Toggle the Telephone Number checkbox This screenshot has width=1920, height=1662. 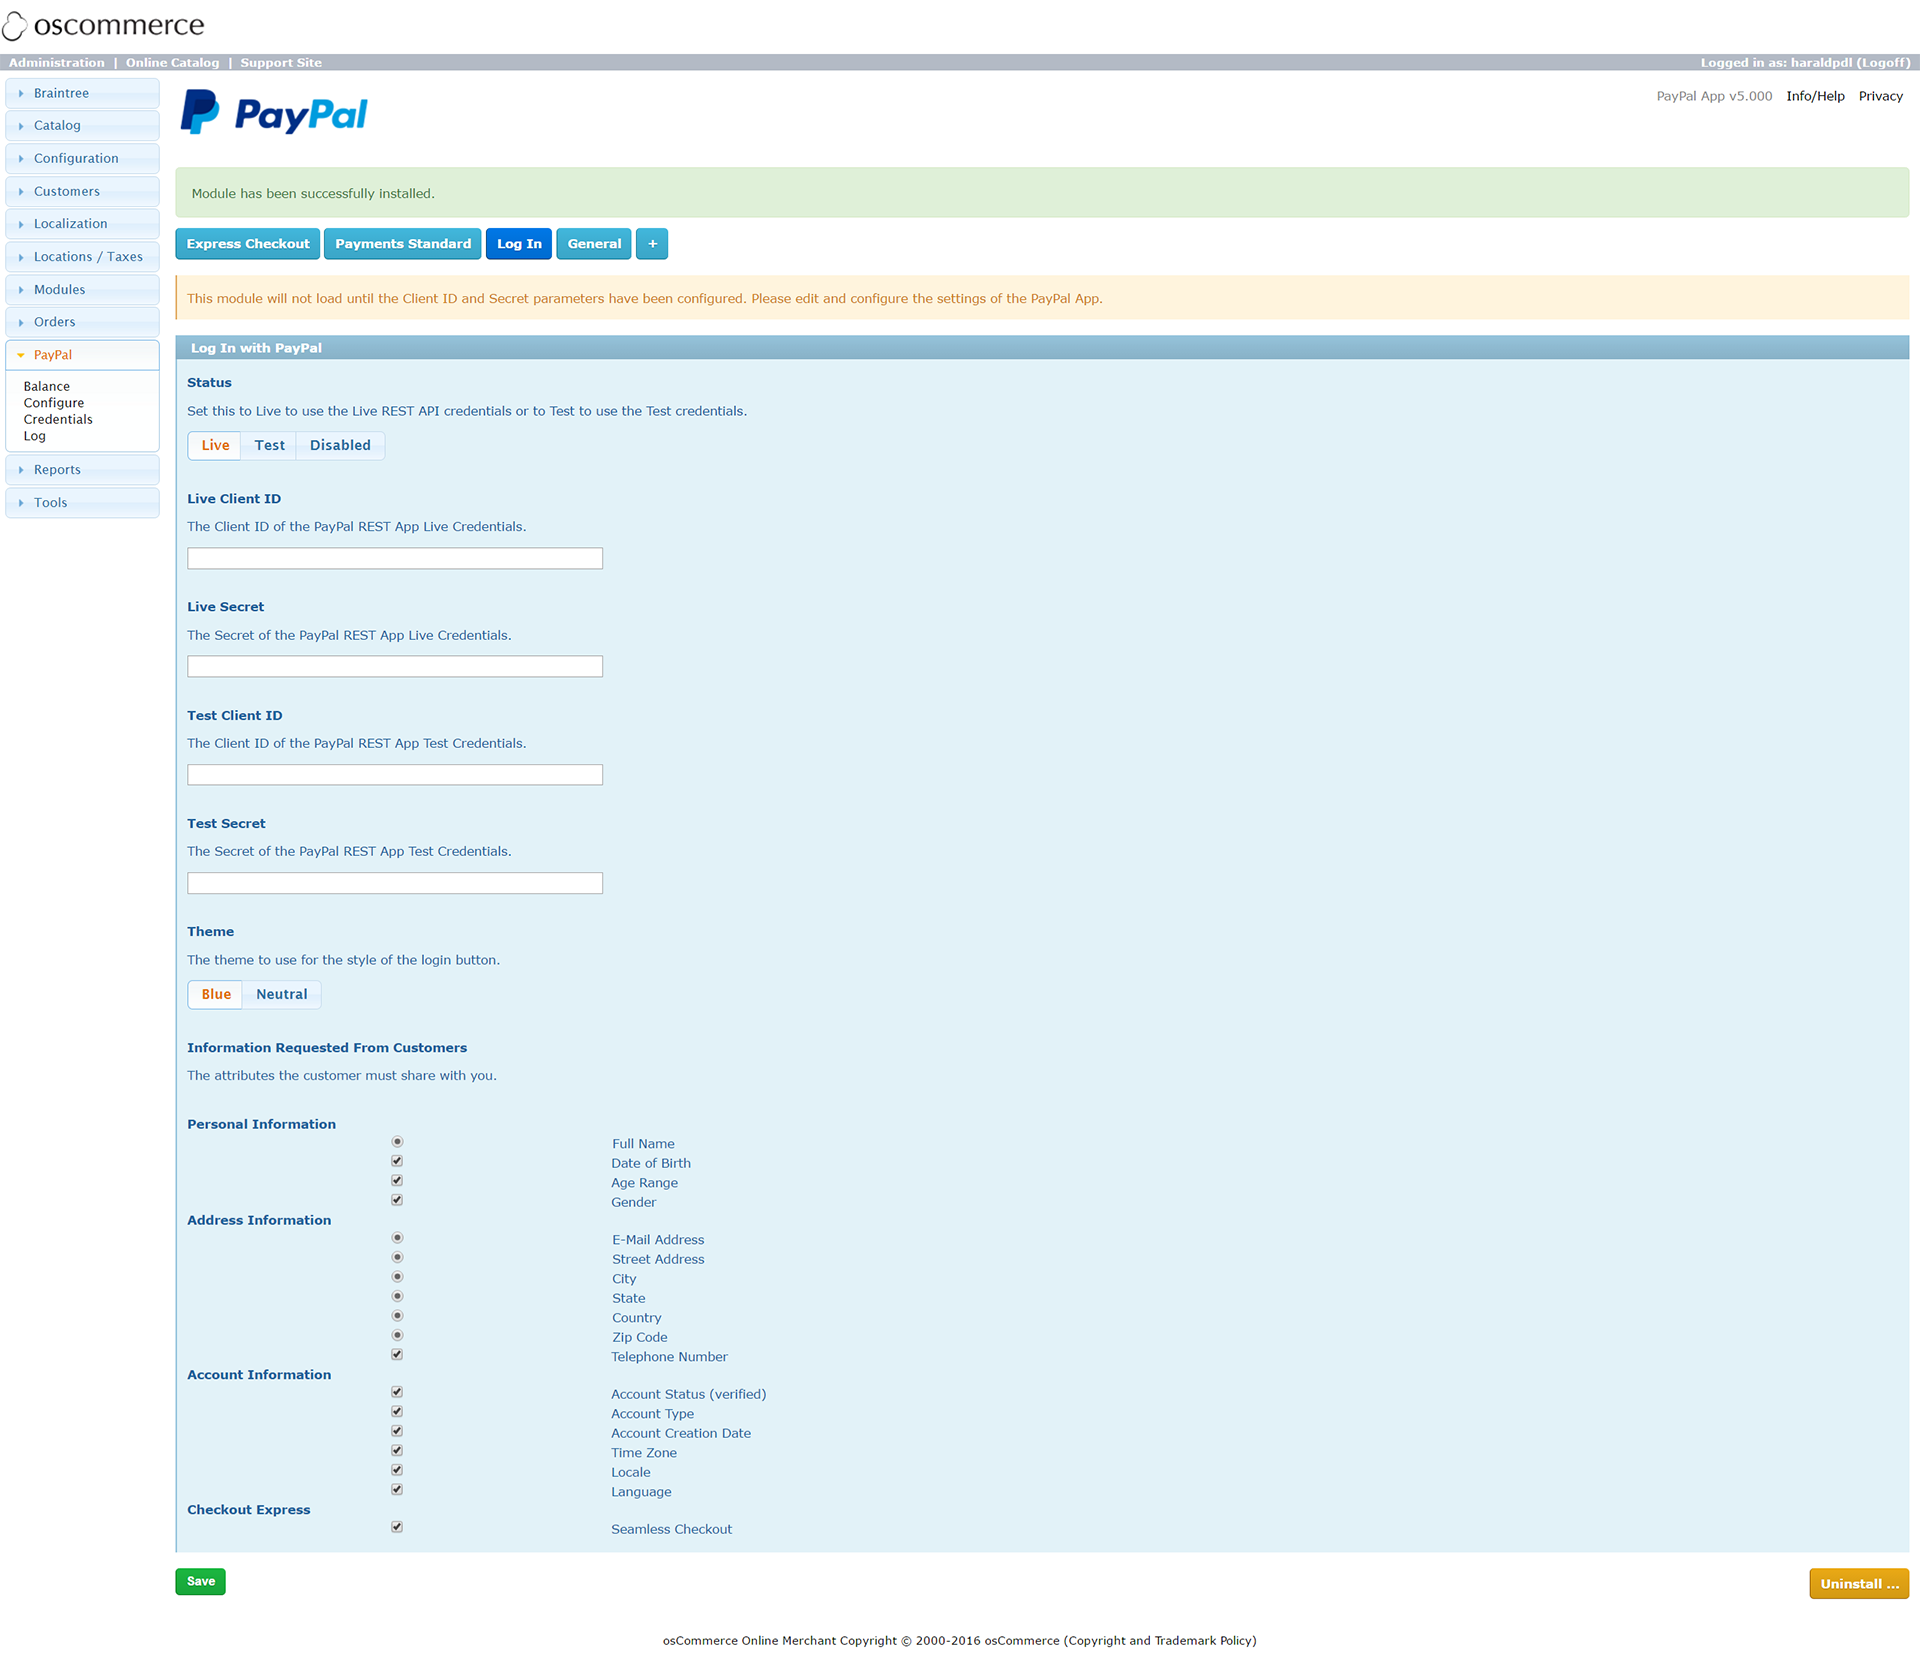click(x=397, y=1355)
